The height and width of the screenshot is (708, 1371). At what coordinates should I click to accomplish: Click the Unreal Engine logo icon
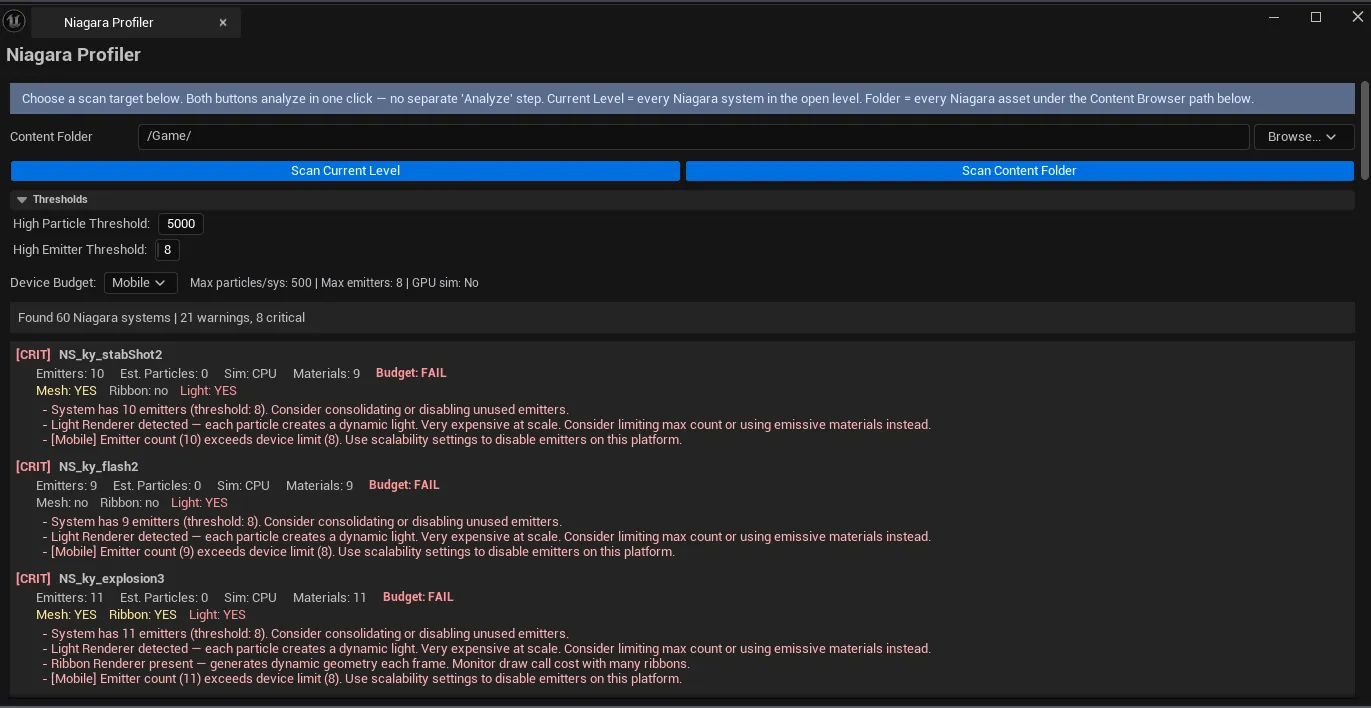pyautogui.click(x=14, y=21)
